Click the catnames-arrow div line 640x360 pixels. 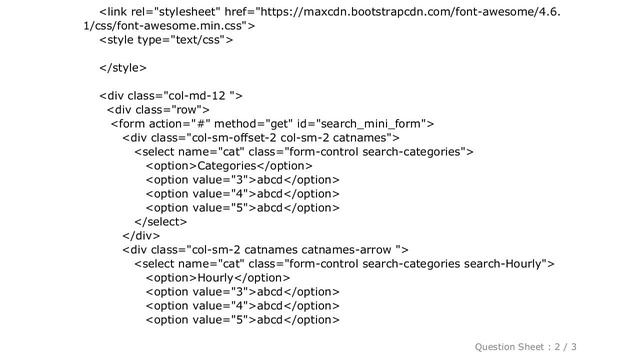[265, 249]
